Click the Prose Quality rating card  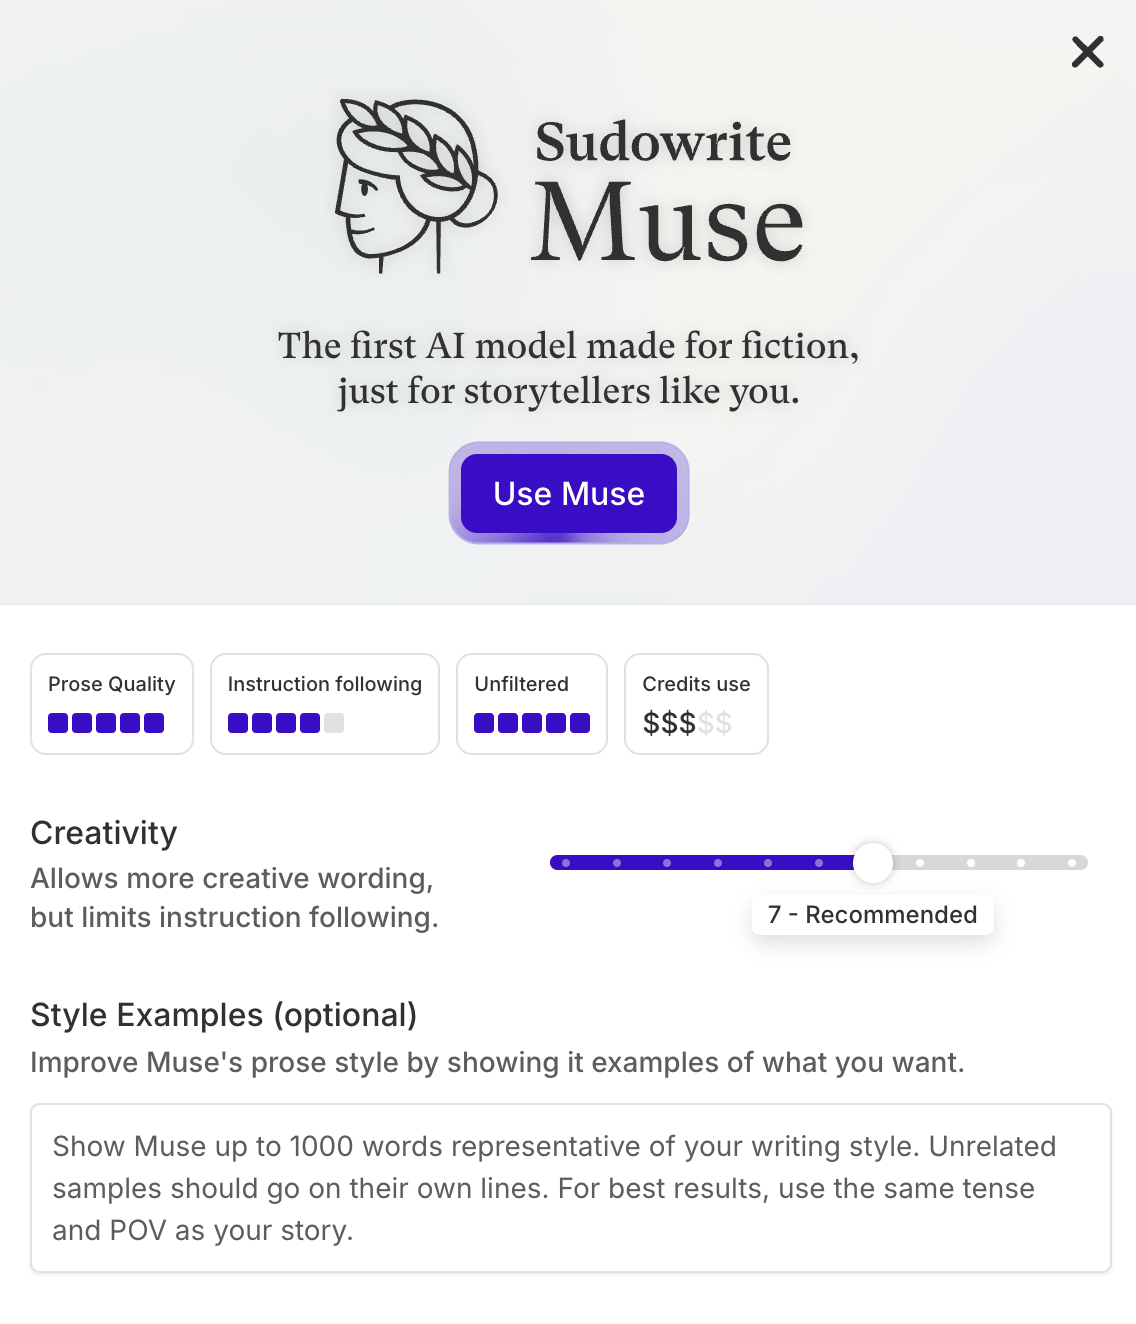tap(111, 703)
